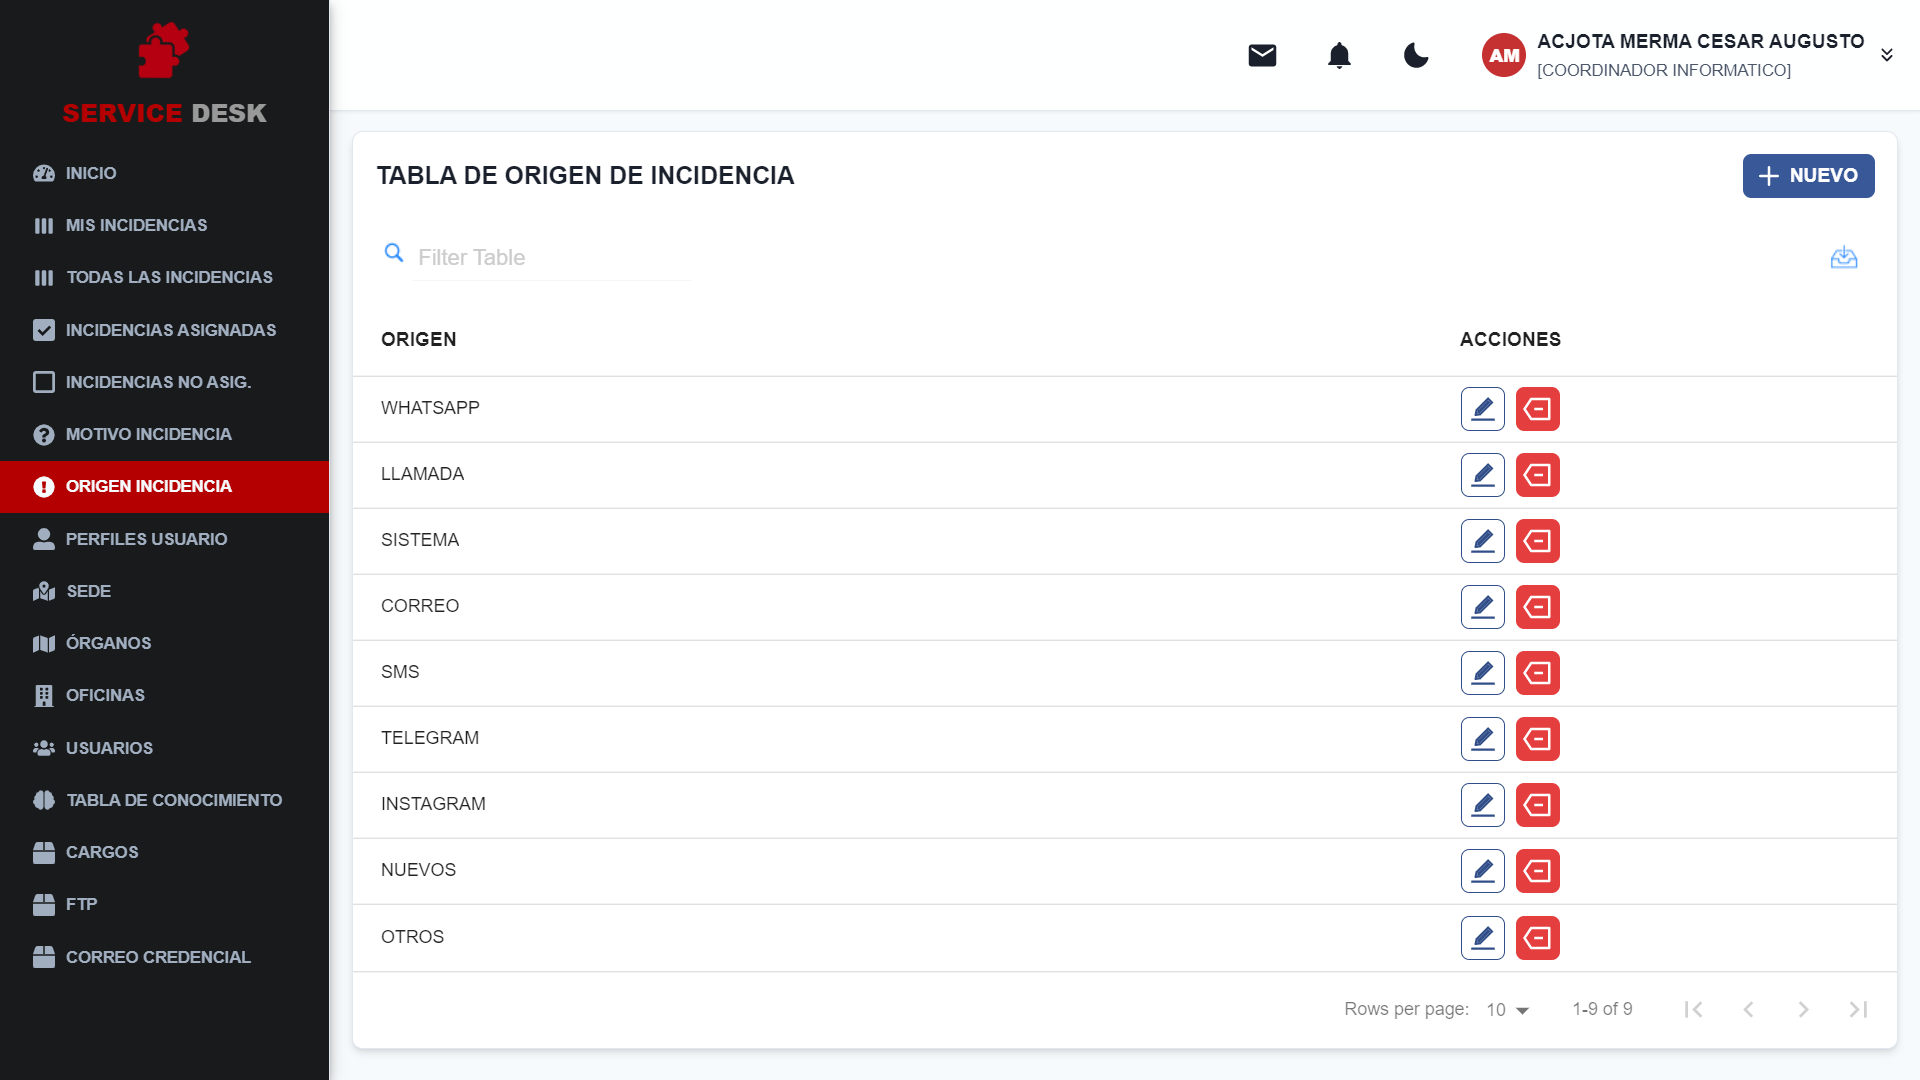Open MOTIVO INCIDENCIA from the sidebar
This screenshot has height=1080, width=1920.
[x=148, y=434]
